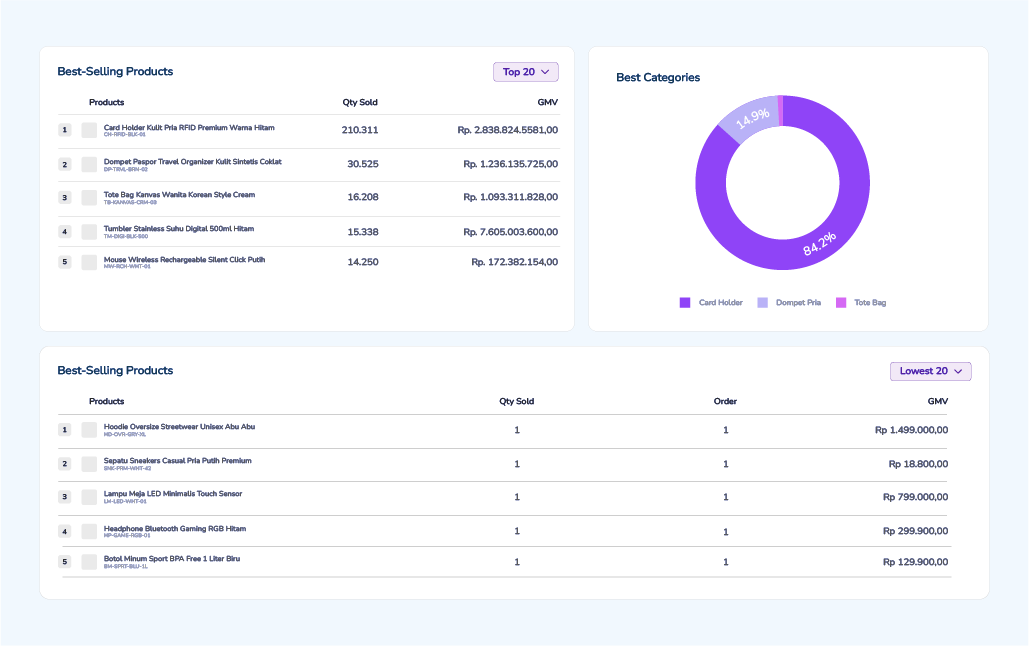Click the Dompet Pria legend swatch

tap(762, 303)
